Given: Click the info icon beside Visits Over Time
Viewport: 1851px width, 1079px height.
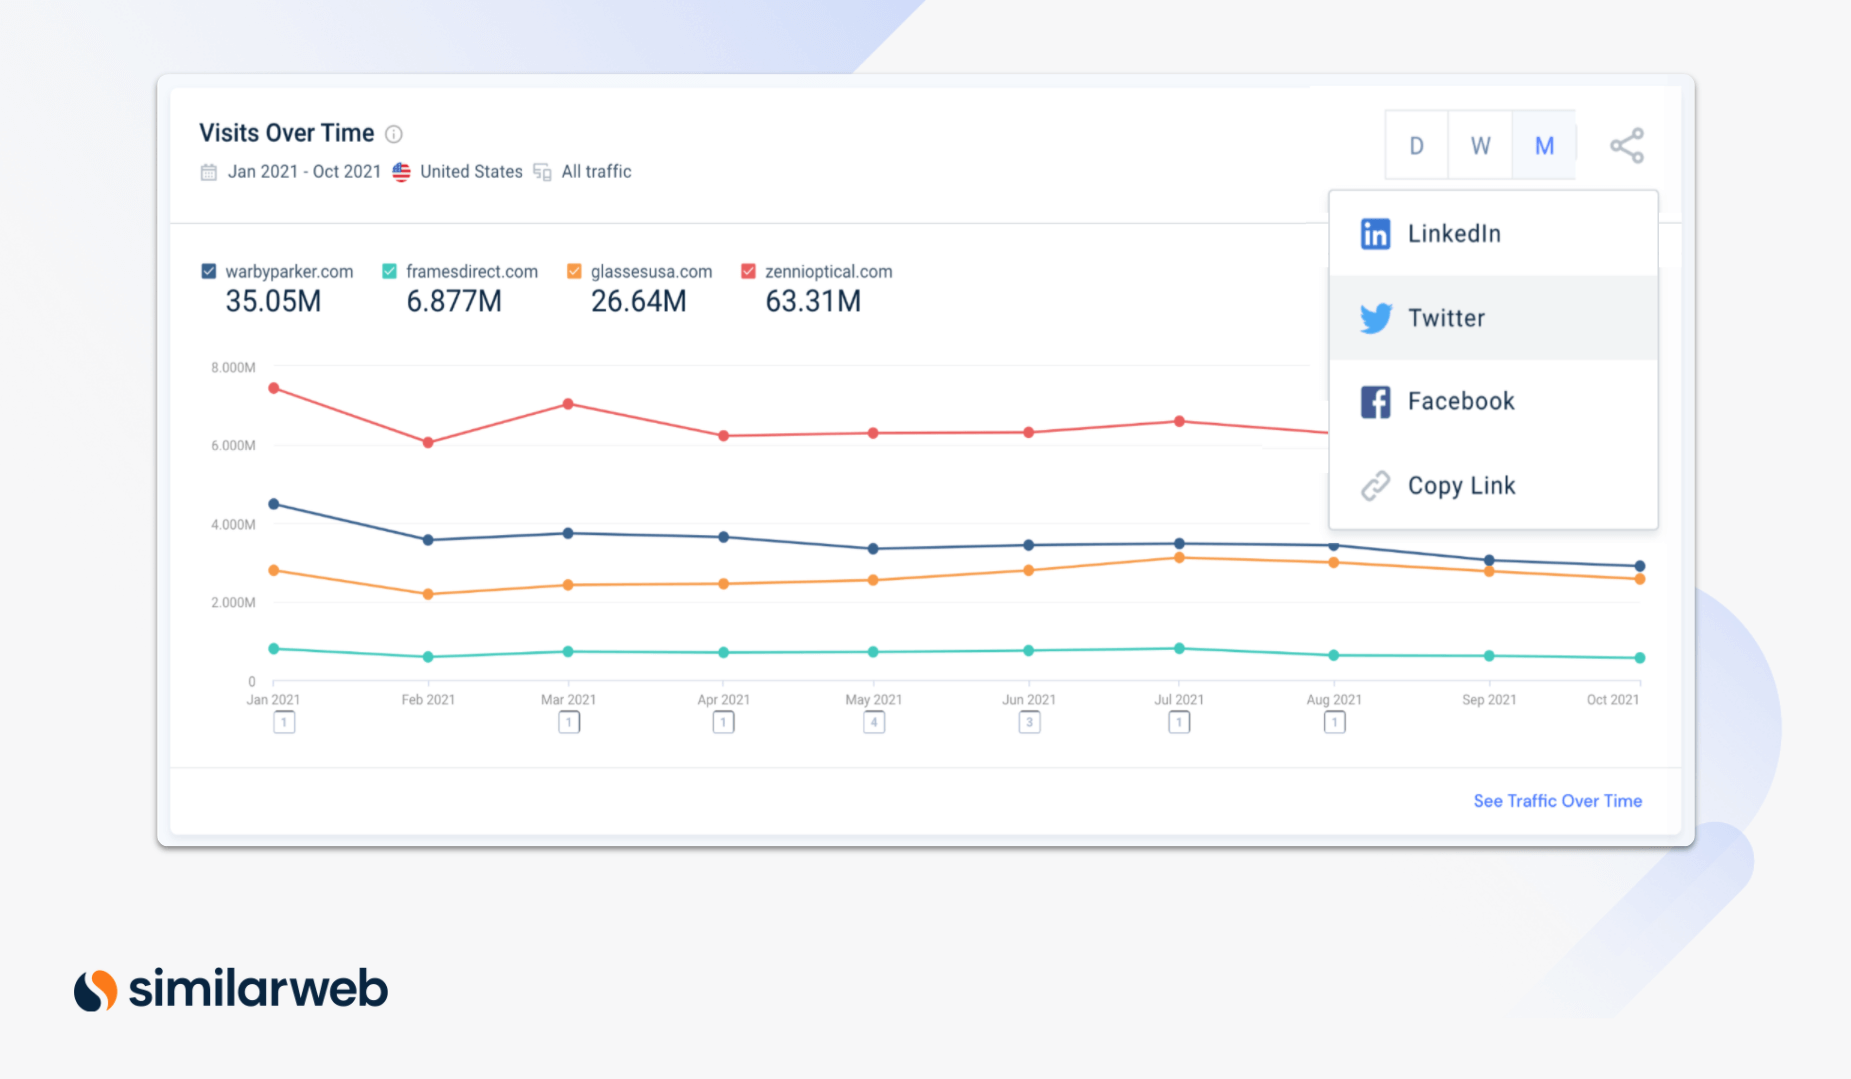Looking at the screenshot, I should pyautogui.click(x=394, y=133).
